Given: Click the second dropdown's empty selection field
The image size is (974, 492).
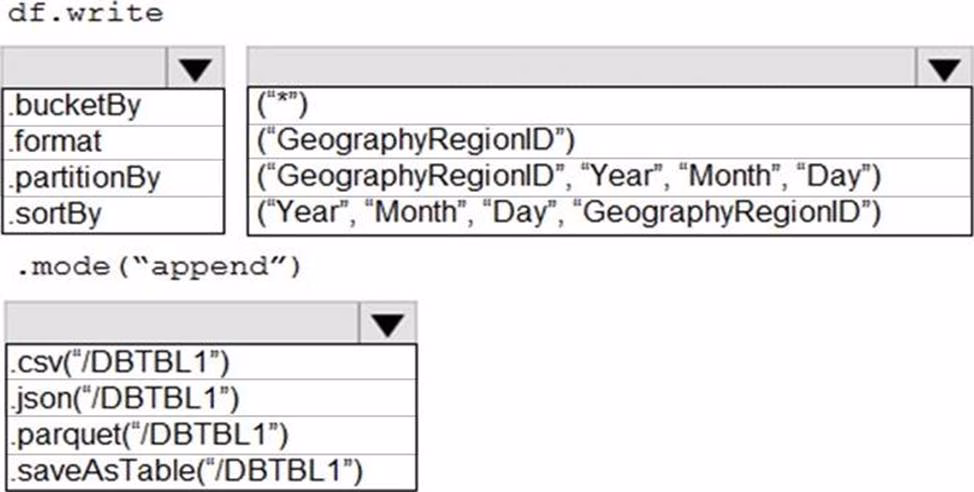Looking at the screenshot, I should point(580,68).
